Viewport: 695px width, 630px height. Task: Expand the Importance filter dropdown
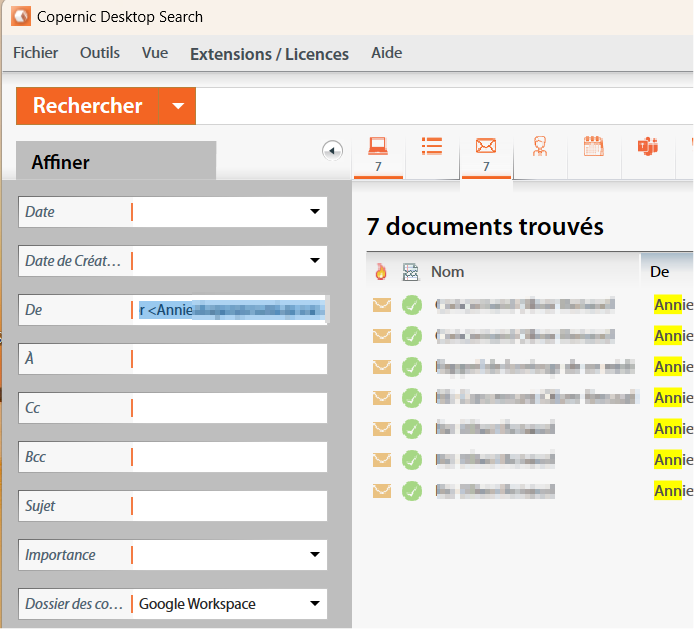tap(314, 555)
